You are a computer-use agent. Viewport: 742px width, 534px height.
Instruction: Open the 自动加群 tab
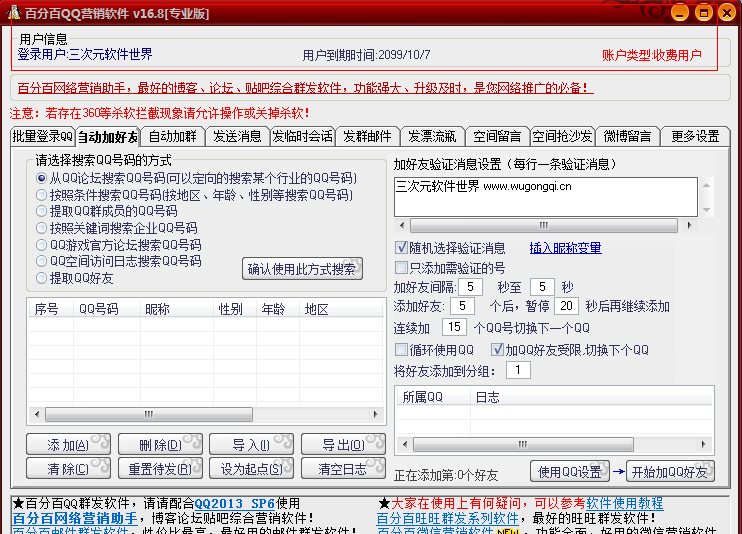tap(172, 136)
